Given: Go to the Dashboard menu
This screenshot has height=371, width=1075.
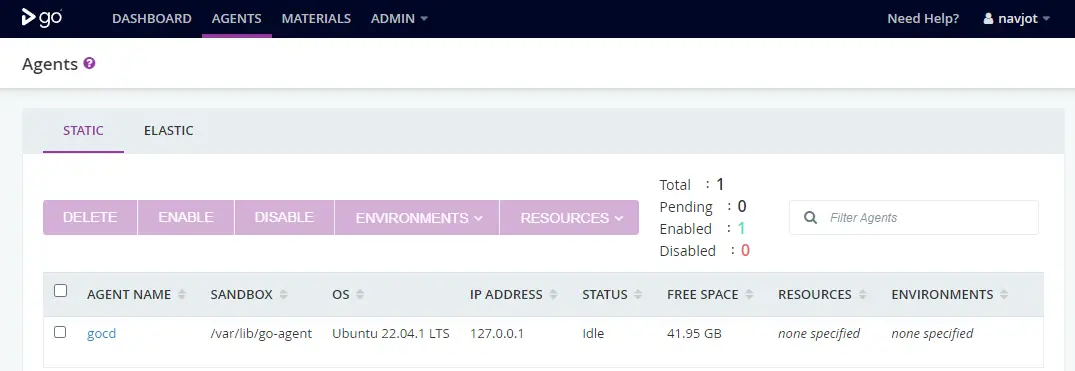Looking at the screenshot, I should [152, 19].
